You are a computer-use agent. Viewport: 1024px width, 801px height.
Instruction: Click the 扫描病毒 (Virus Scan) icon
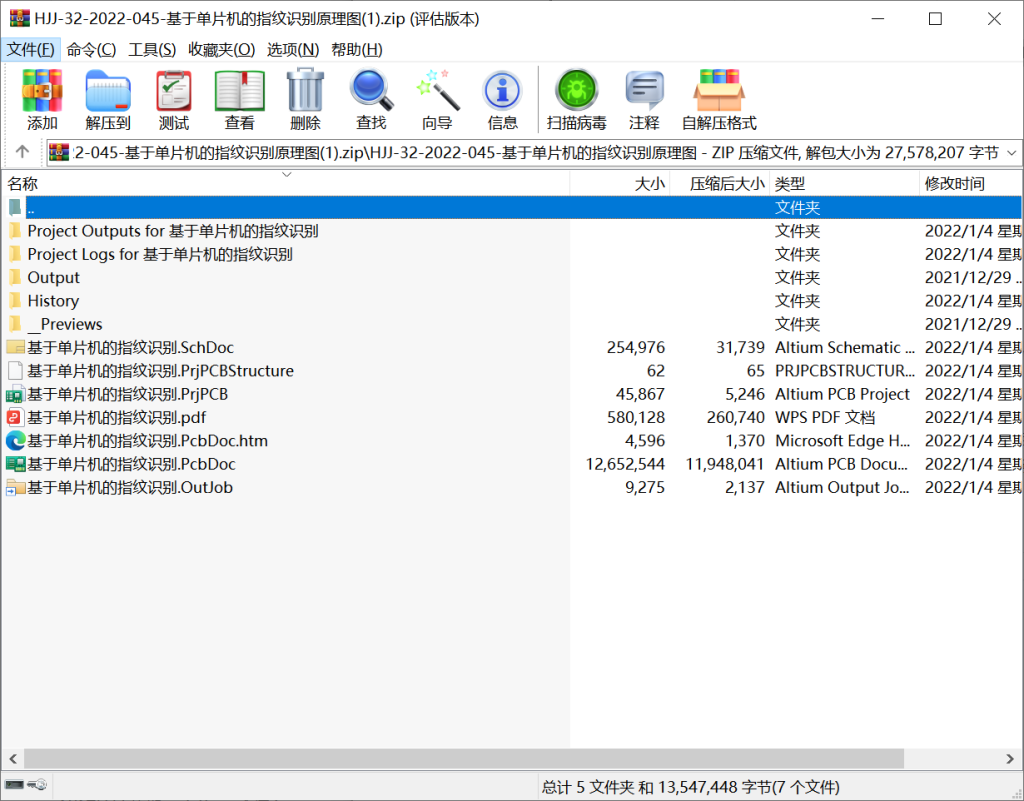tap(576, 98)
